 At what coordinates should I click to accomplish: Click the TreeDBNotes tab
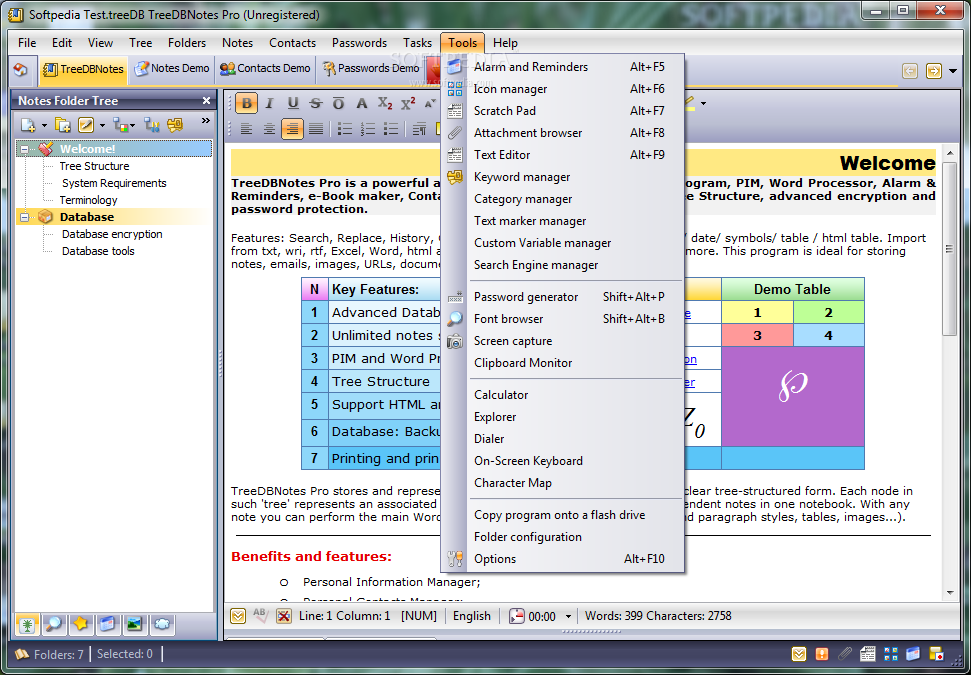pyautogui.click(x=84, y=69)
